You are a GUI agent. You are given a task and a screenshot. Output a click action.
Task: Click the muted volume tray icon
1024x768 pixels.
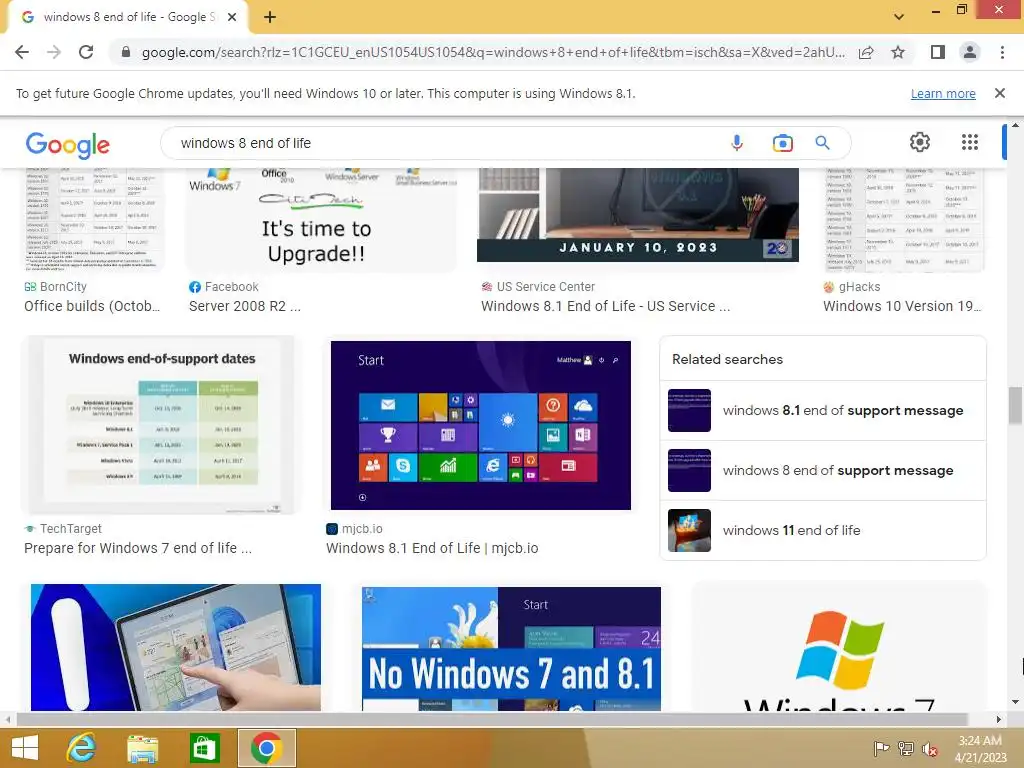(930, 749)
